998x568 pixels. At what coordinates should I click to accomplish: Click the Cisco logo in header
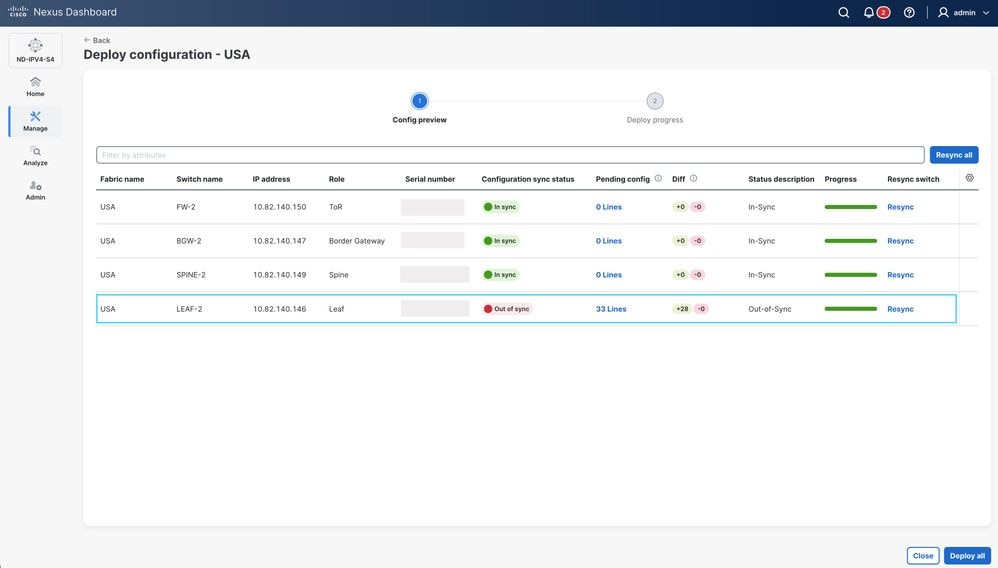click(18, 11)
